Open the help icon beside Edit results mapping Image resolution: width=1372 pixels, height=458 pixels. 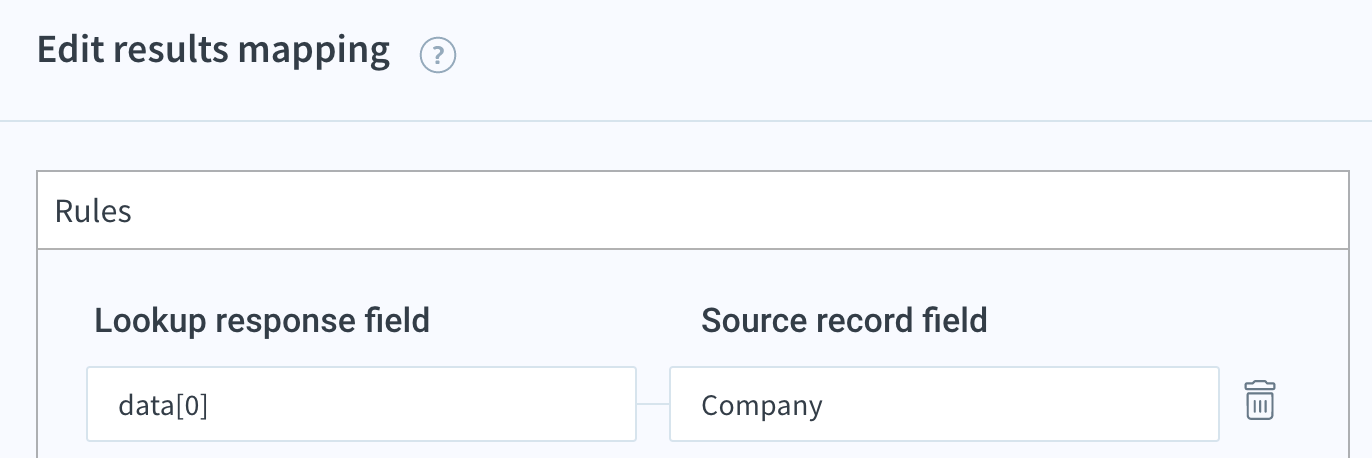438,56
